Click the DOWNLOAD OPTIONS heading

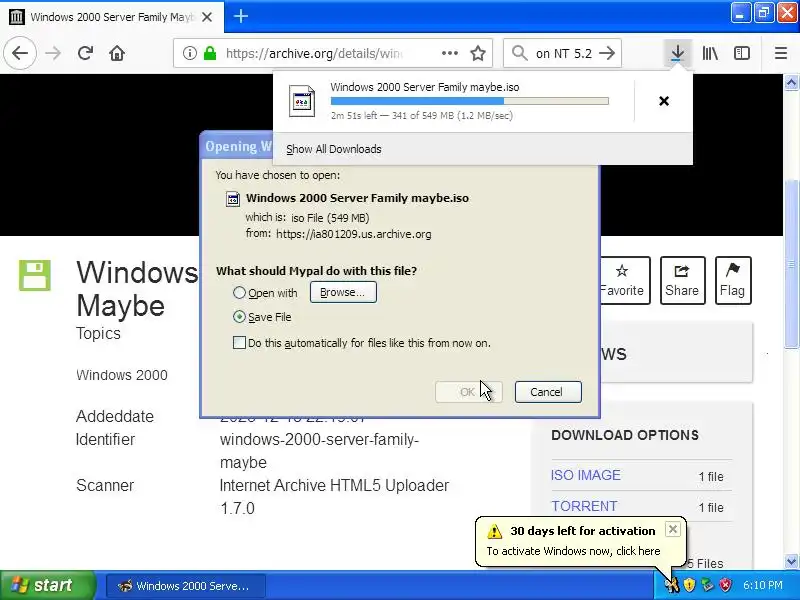coord(625,435)
